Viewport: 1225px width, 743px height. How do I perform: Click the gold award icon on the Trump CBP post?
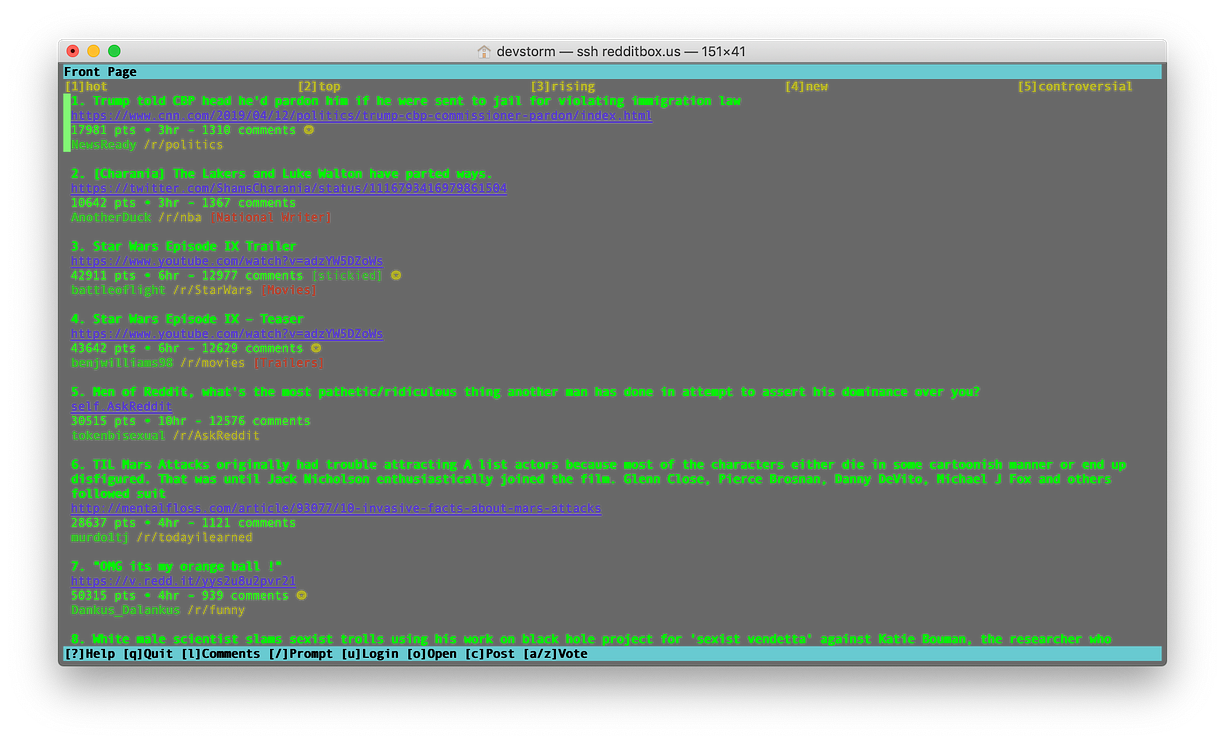309,130
